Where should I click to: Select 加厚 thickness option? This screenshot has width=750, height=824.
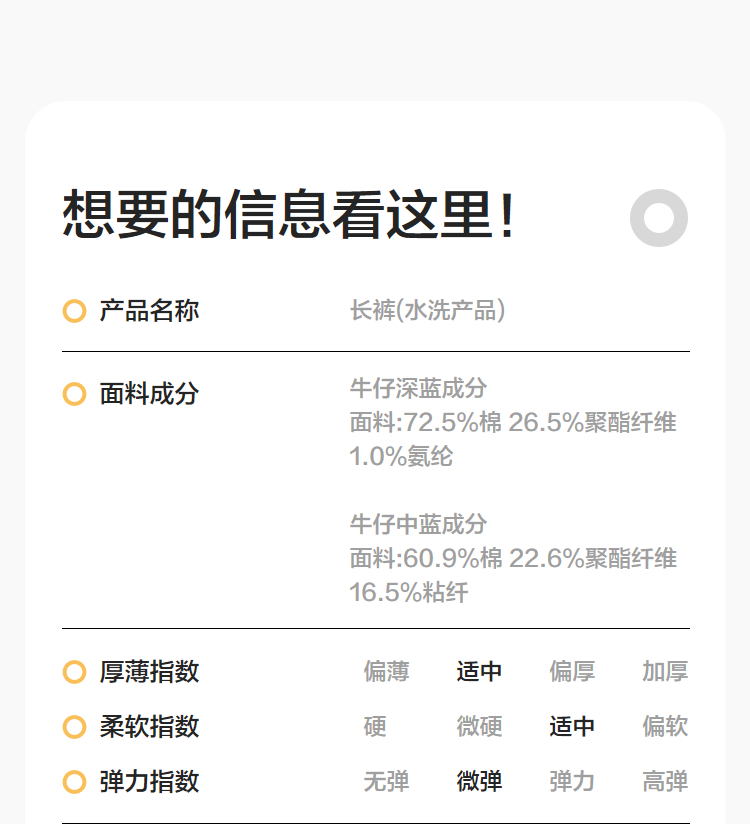point(665,672)
